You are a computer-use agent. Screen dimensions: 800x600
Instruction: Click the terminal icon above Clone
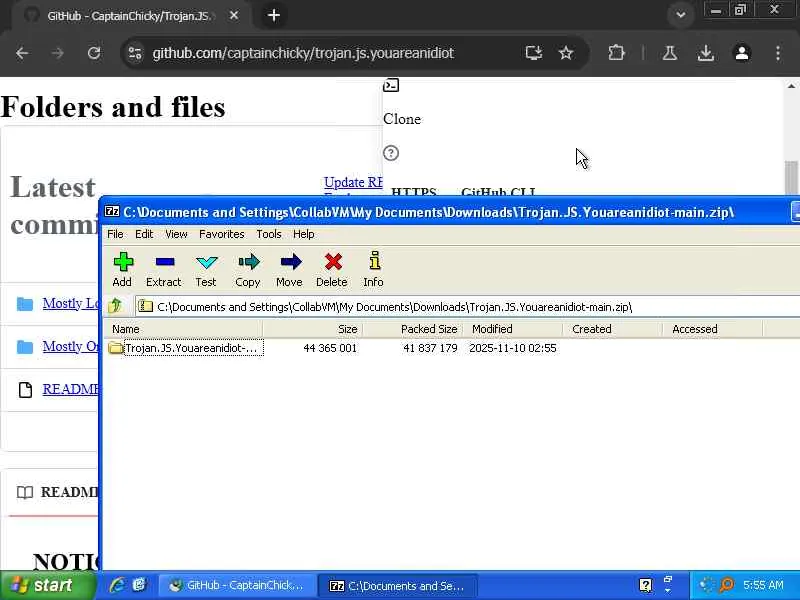[x=391, y=85]
